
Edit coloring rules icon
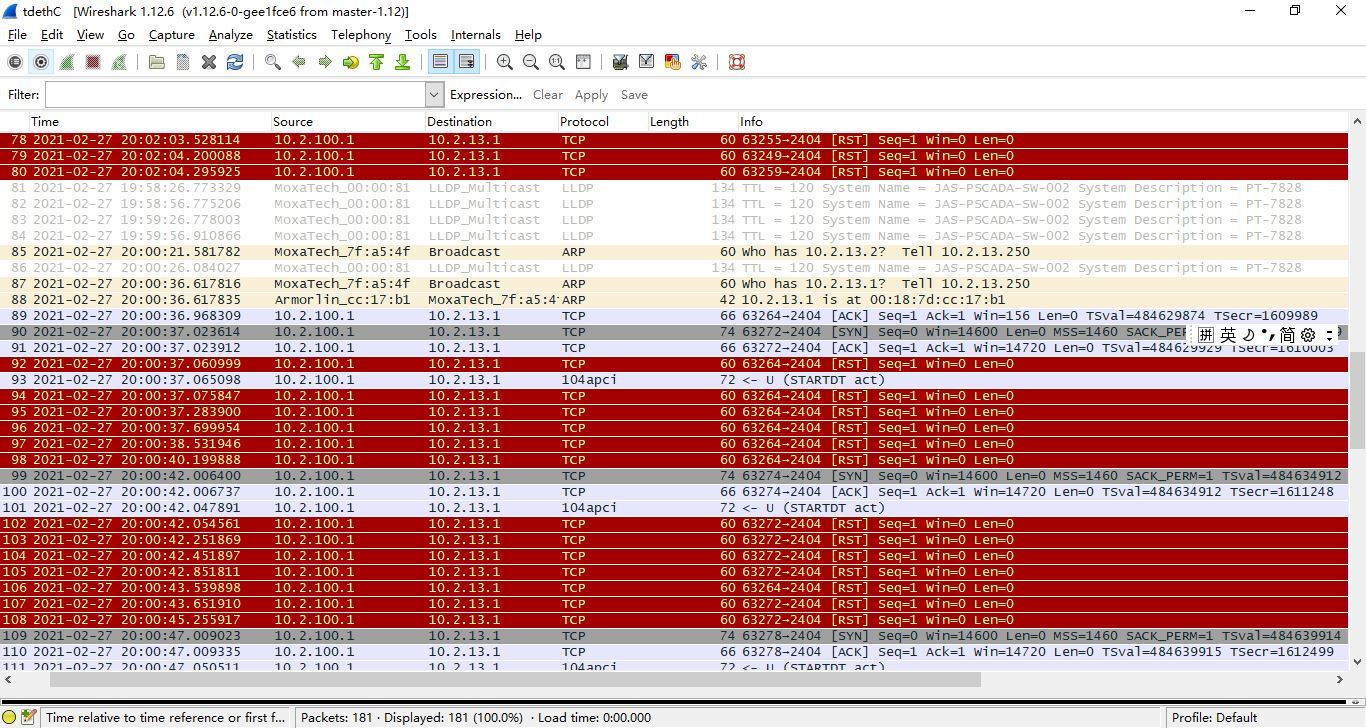pyautogui.click(x=673, y=62)
